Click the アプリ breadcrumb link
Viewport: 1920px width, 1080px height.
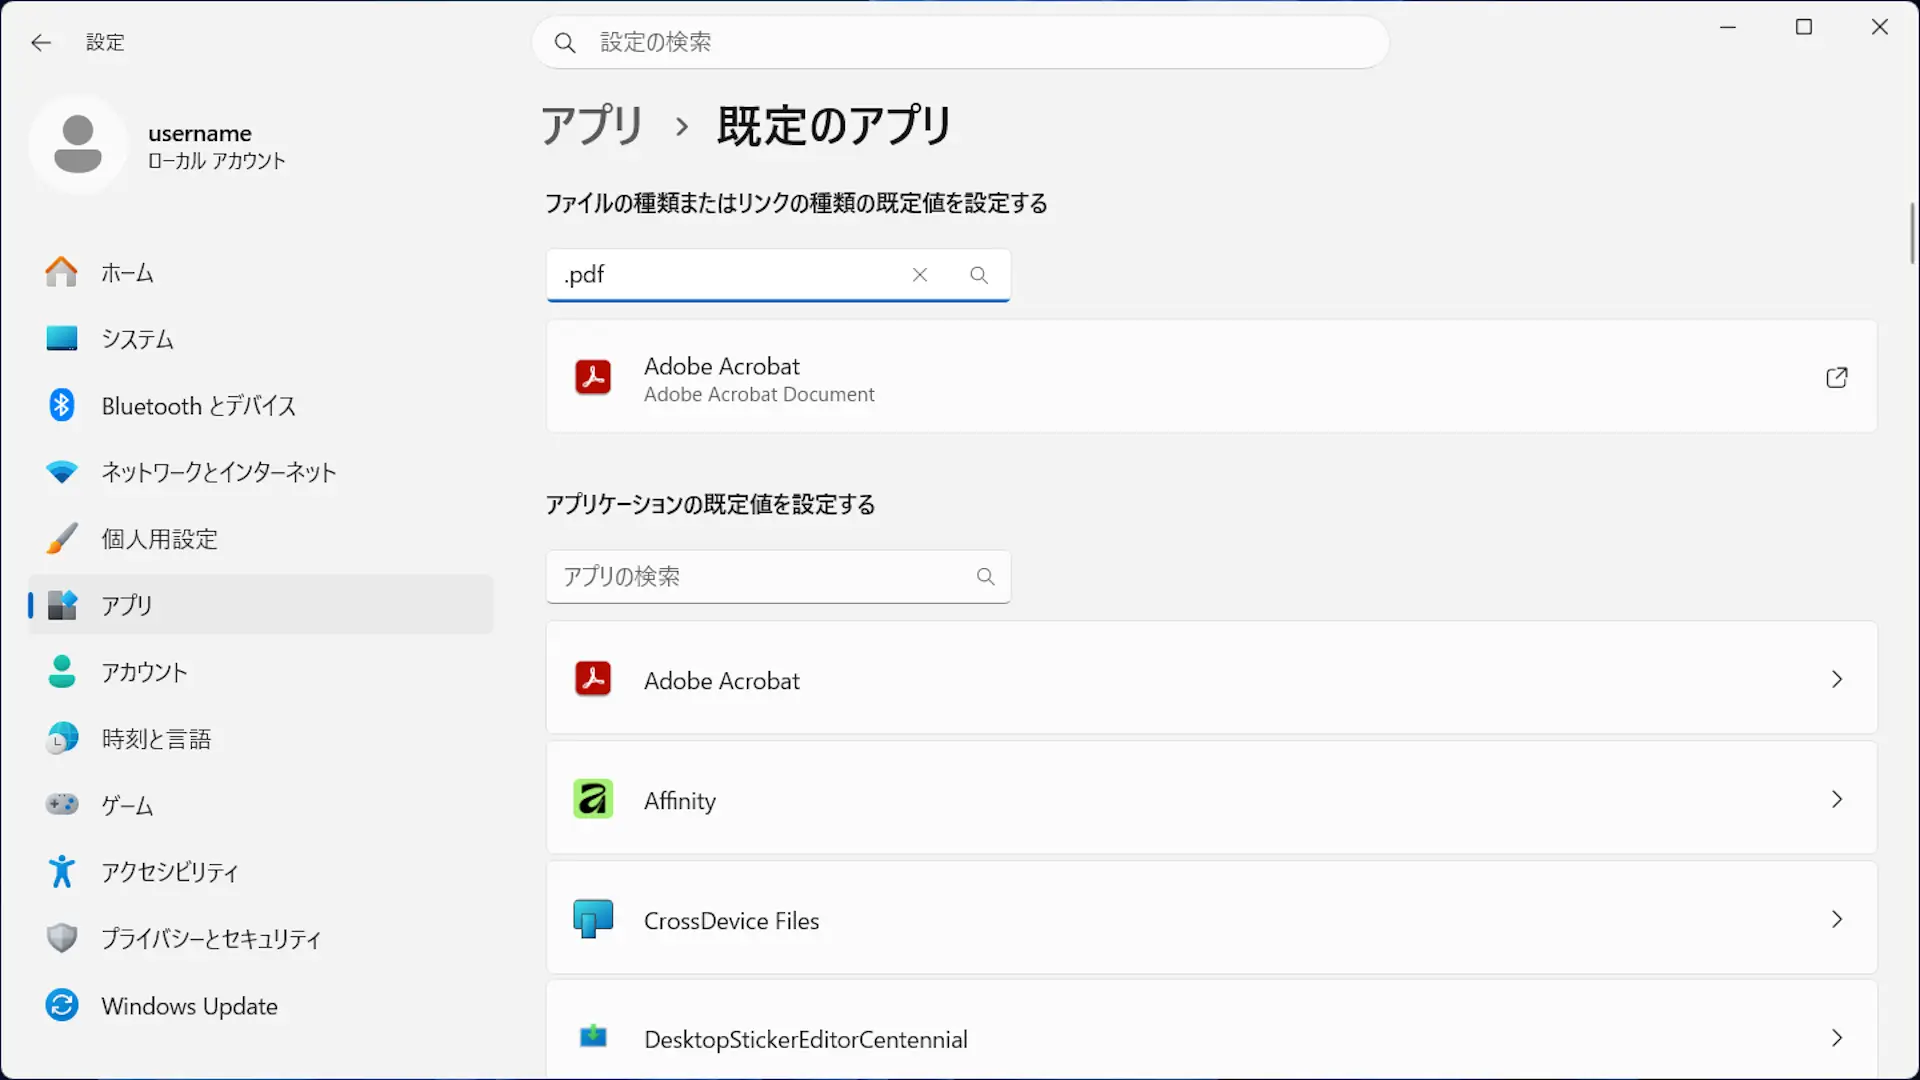pyautogui.click(x=592, y=126)
